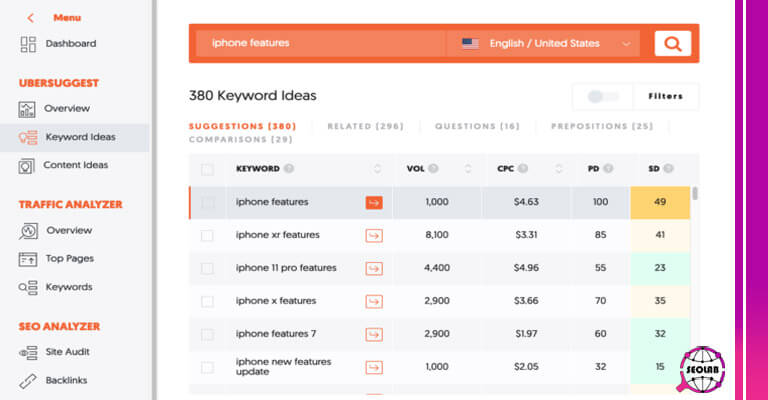768x400 pixels.
Task: Open Top Pages link
Action: point(70,259)
